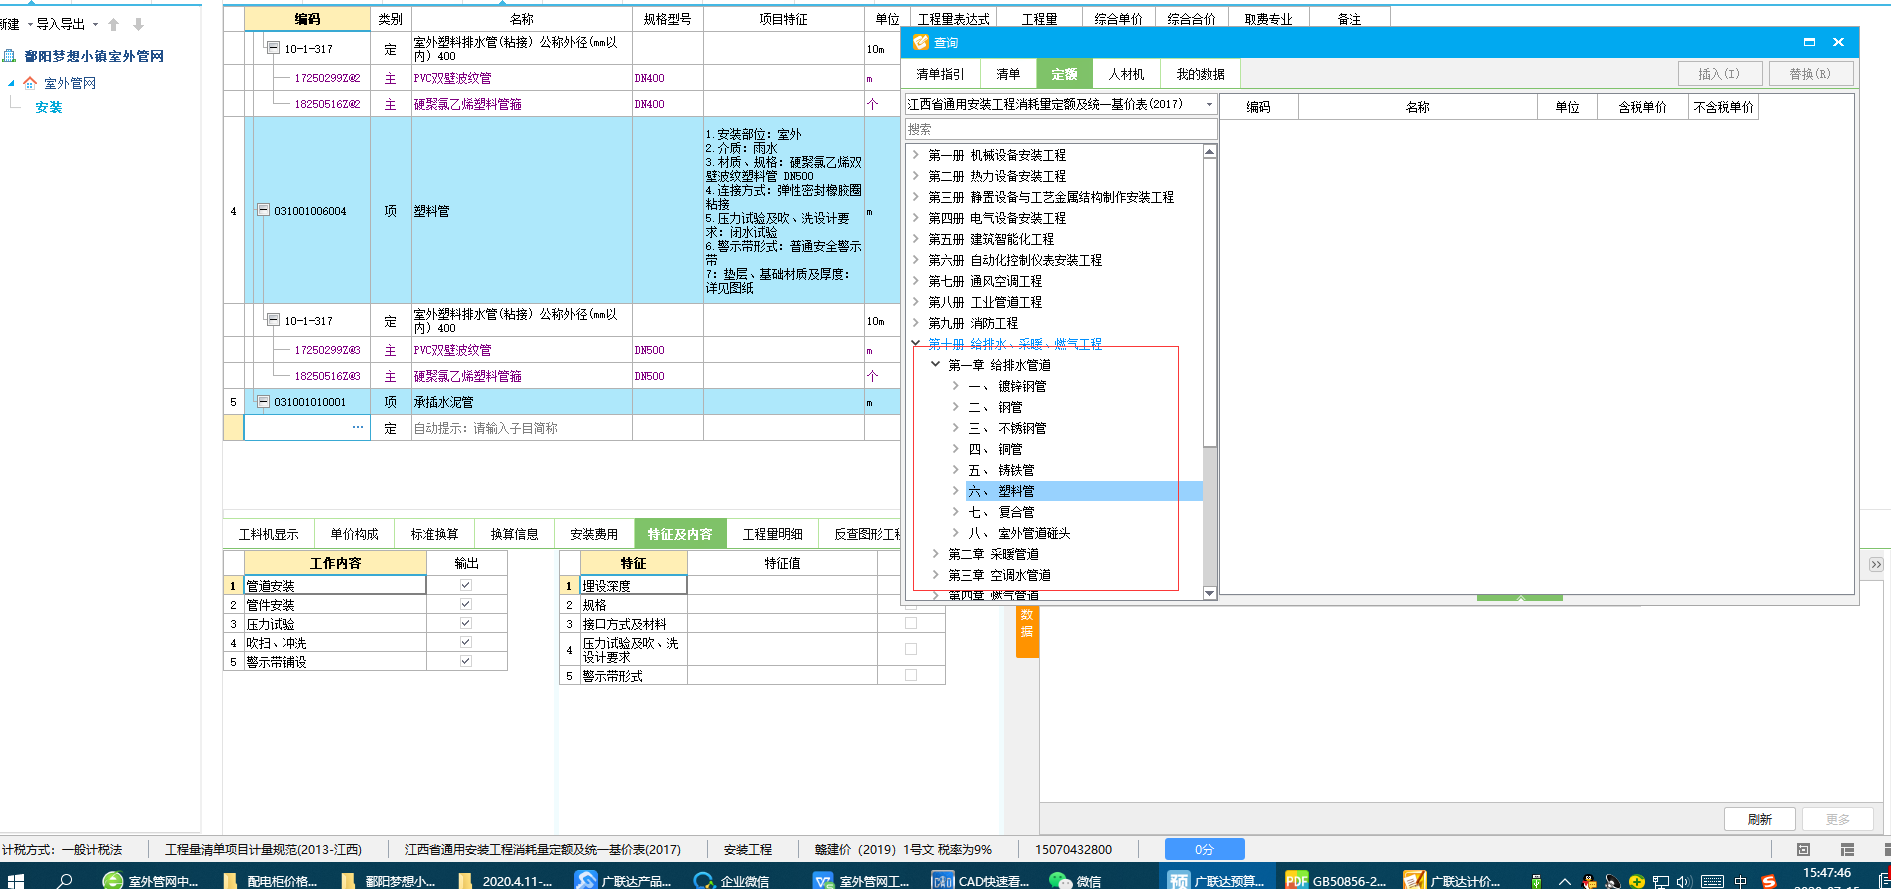Expand 一、镀锌钢管 node
The image size is (1891, 889).
click(956, 386)
